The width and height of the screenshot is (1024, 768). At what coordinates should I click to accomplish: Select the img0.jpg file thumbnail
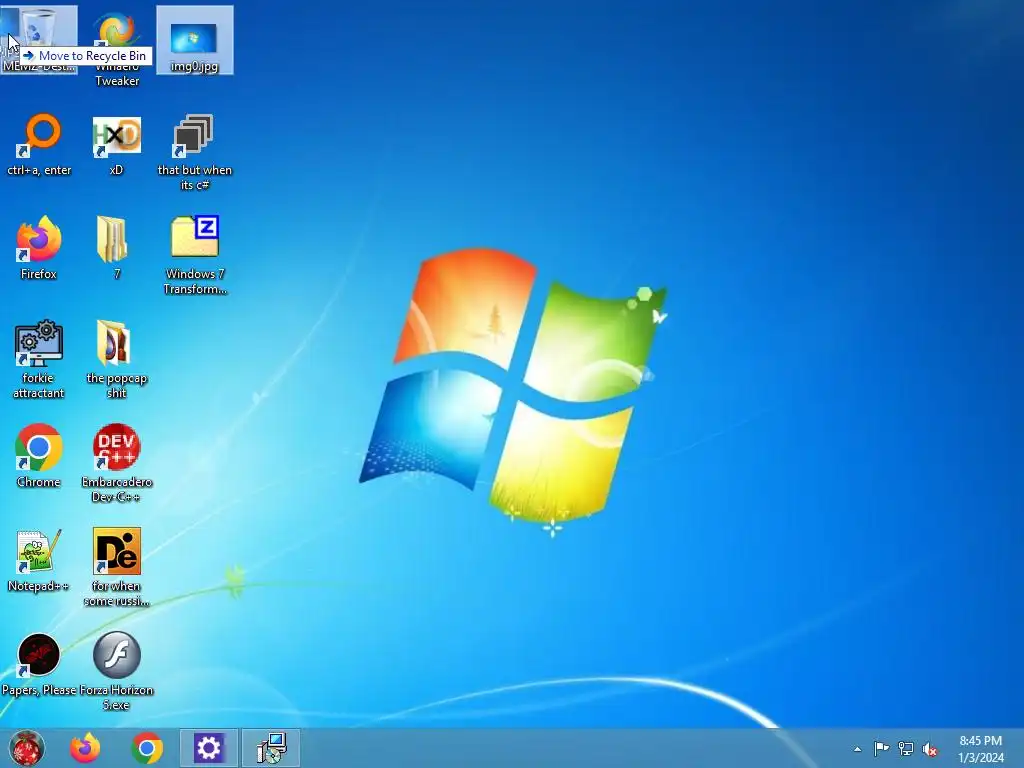(x=194, y=38)
